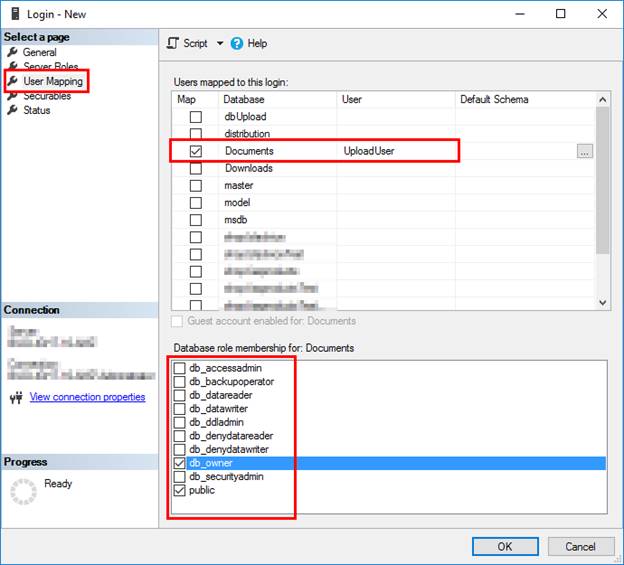Click the wrench icon beside Securables
624x565 pixels.
click(x=13, y=96)
